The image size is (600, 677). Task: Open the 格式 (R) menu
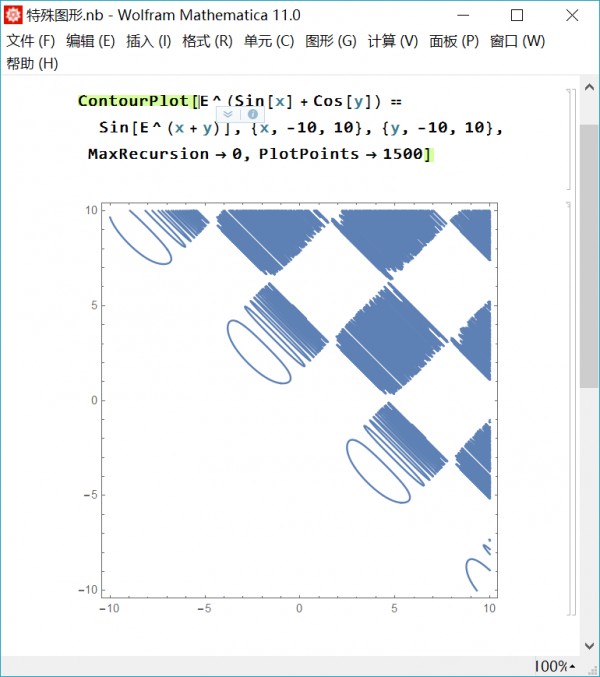[207, 41]
